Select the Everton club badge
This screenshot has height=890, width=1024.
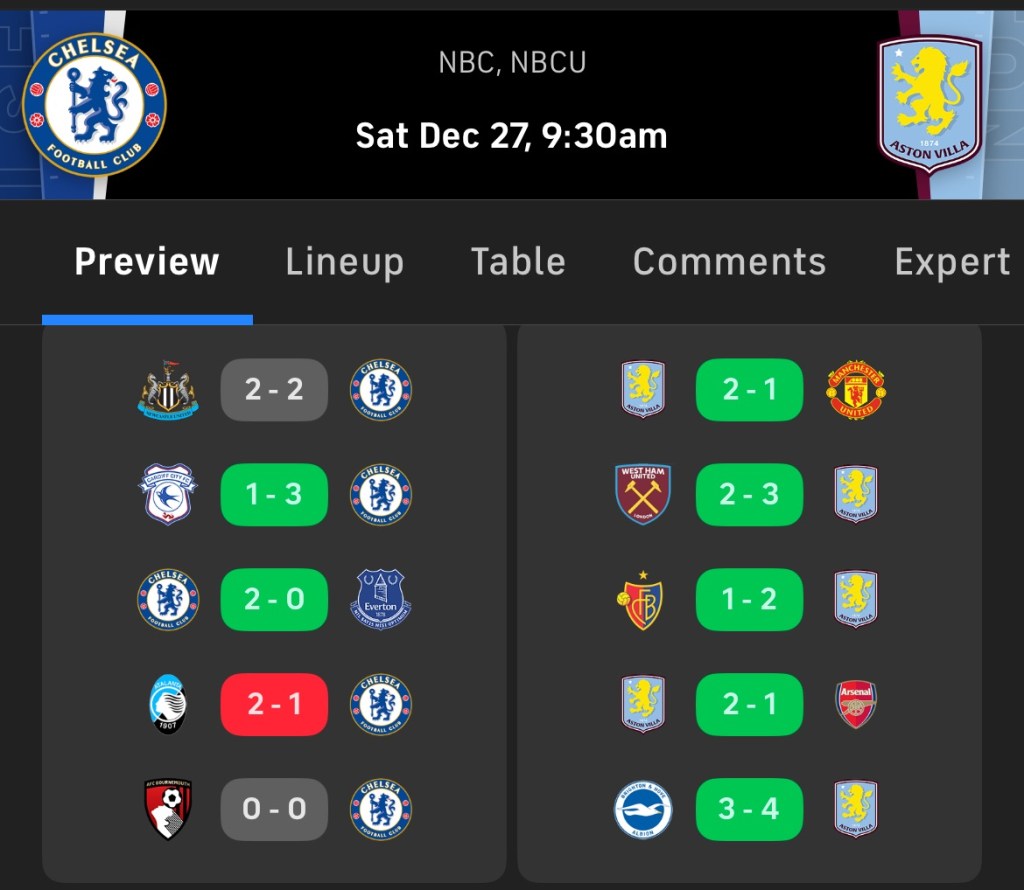pyautogui.click(x=380, y=599)
